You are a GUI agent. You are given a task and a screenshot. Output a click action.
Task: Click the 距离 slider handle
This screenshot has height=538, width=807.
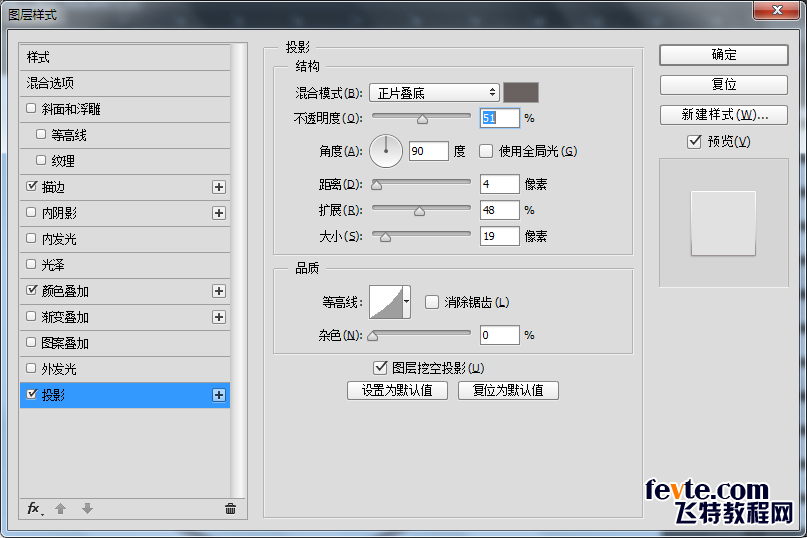[376, 185]
